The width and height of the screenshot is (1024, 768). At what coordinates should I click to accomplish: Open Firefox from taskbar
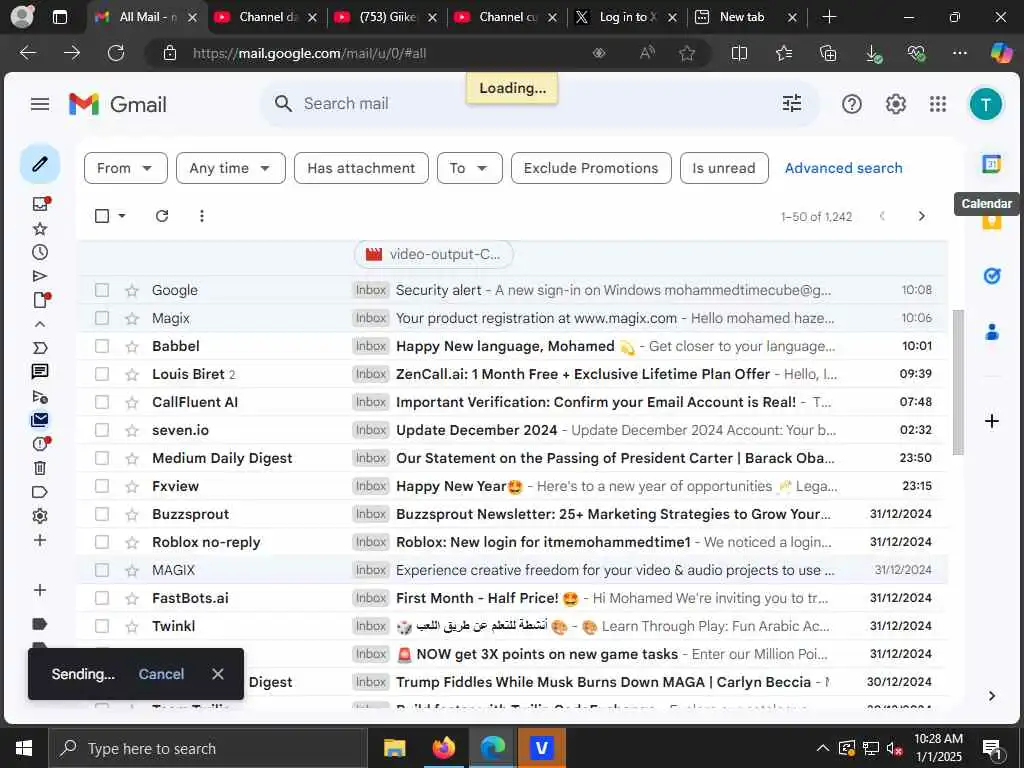point(443,748)
